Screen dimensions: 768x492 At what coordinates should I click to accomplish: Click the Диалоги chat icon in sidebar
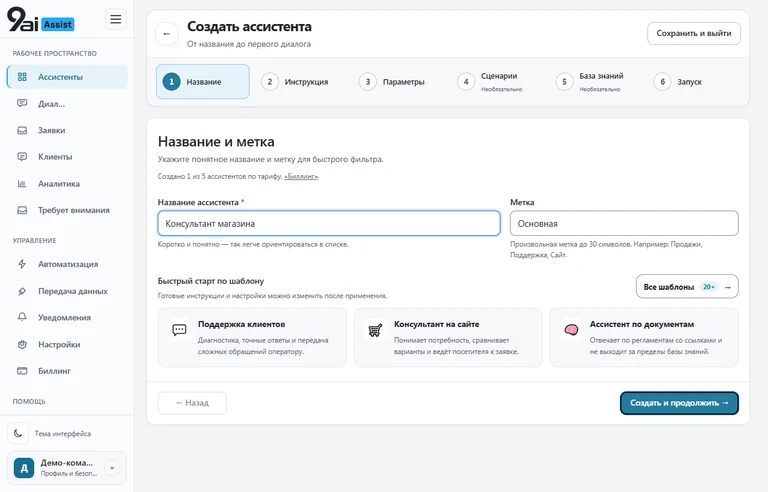click(x=22, y=103)
